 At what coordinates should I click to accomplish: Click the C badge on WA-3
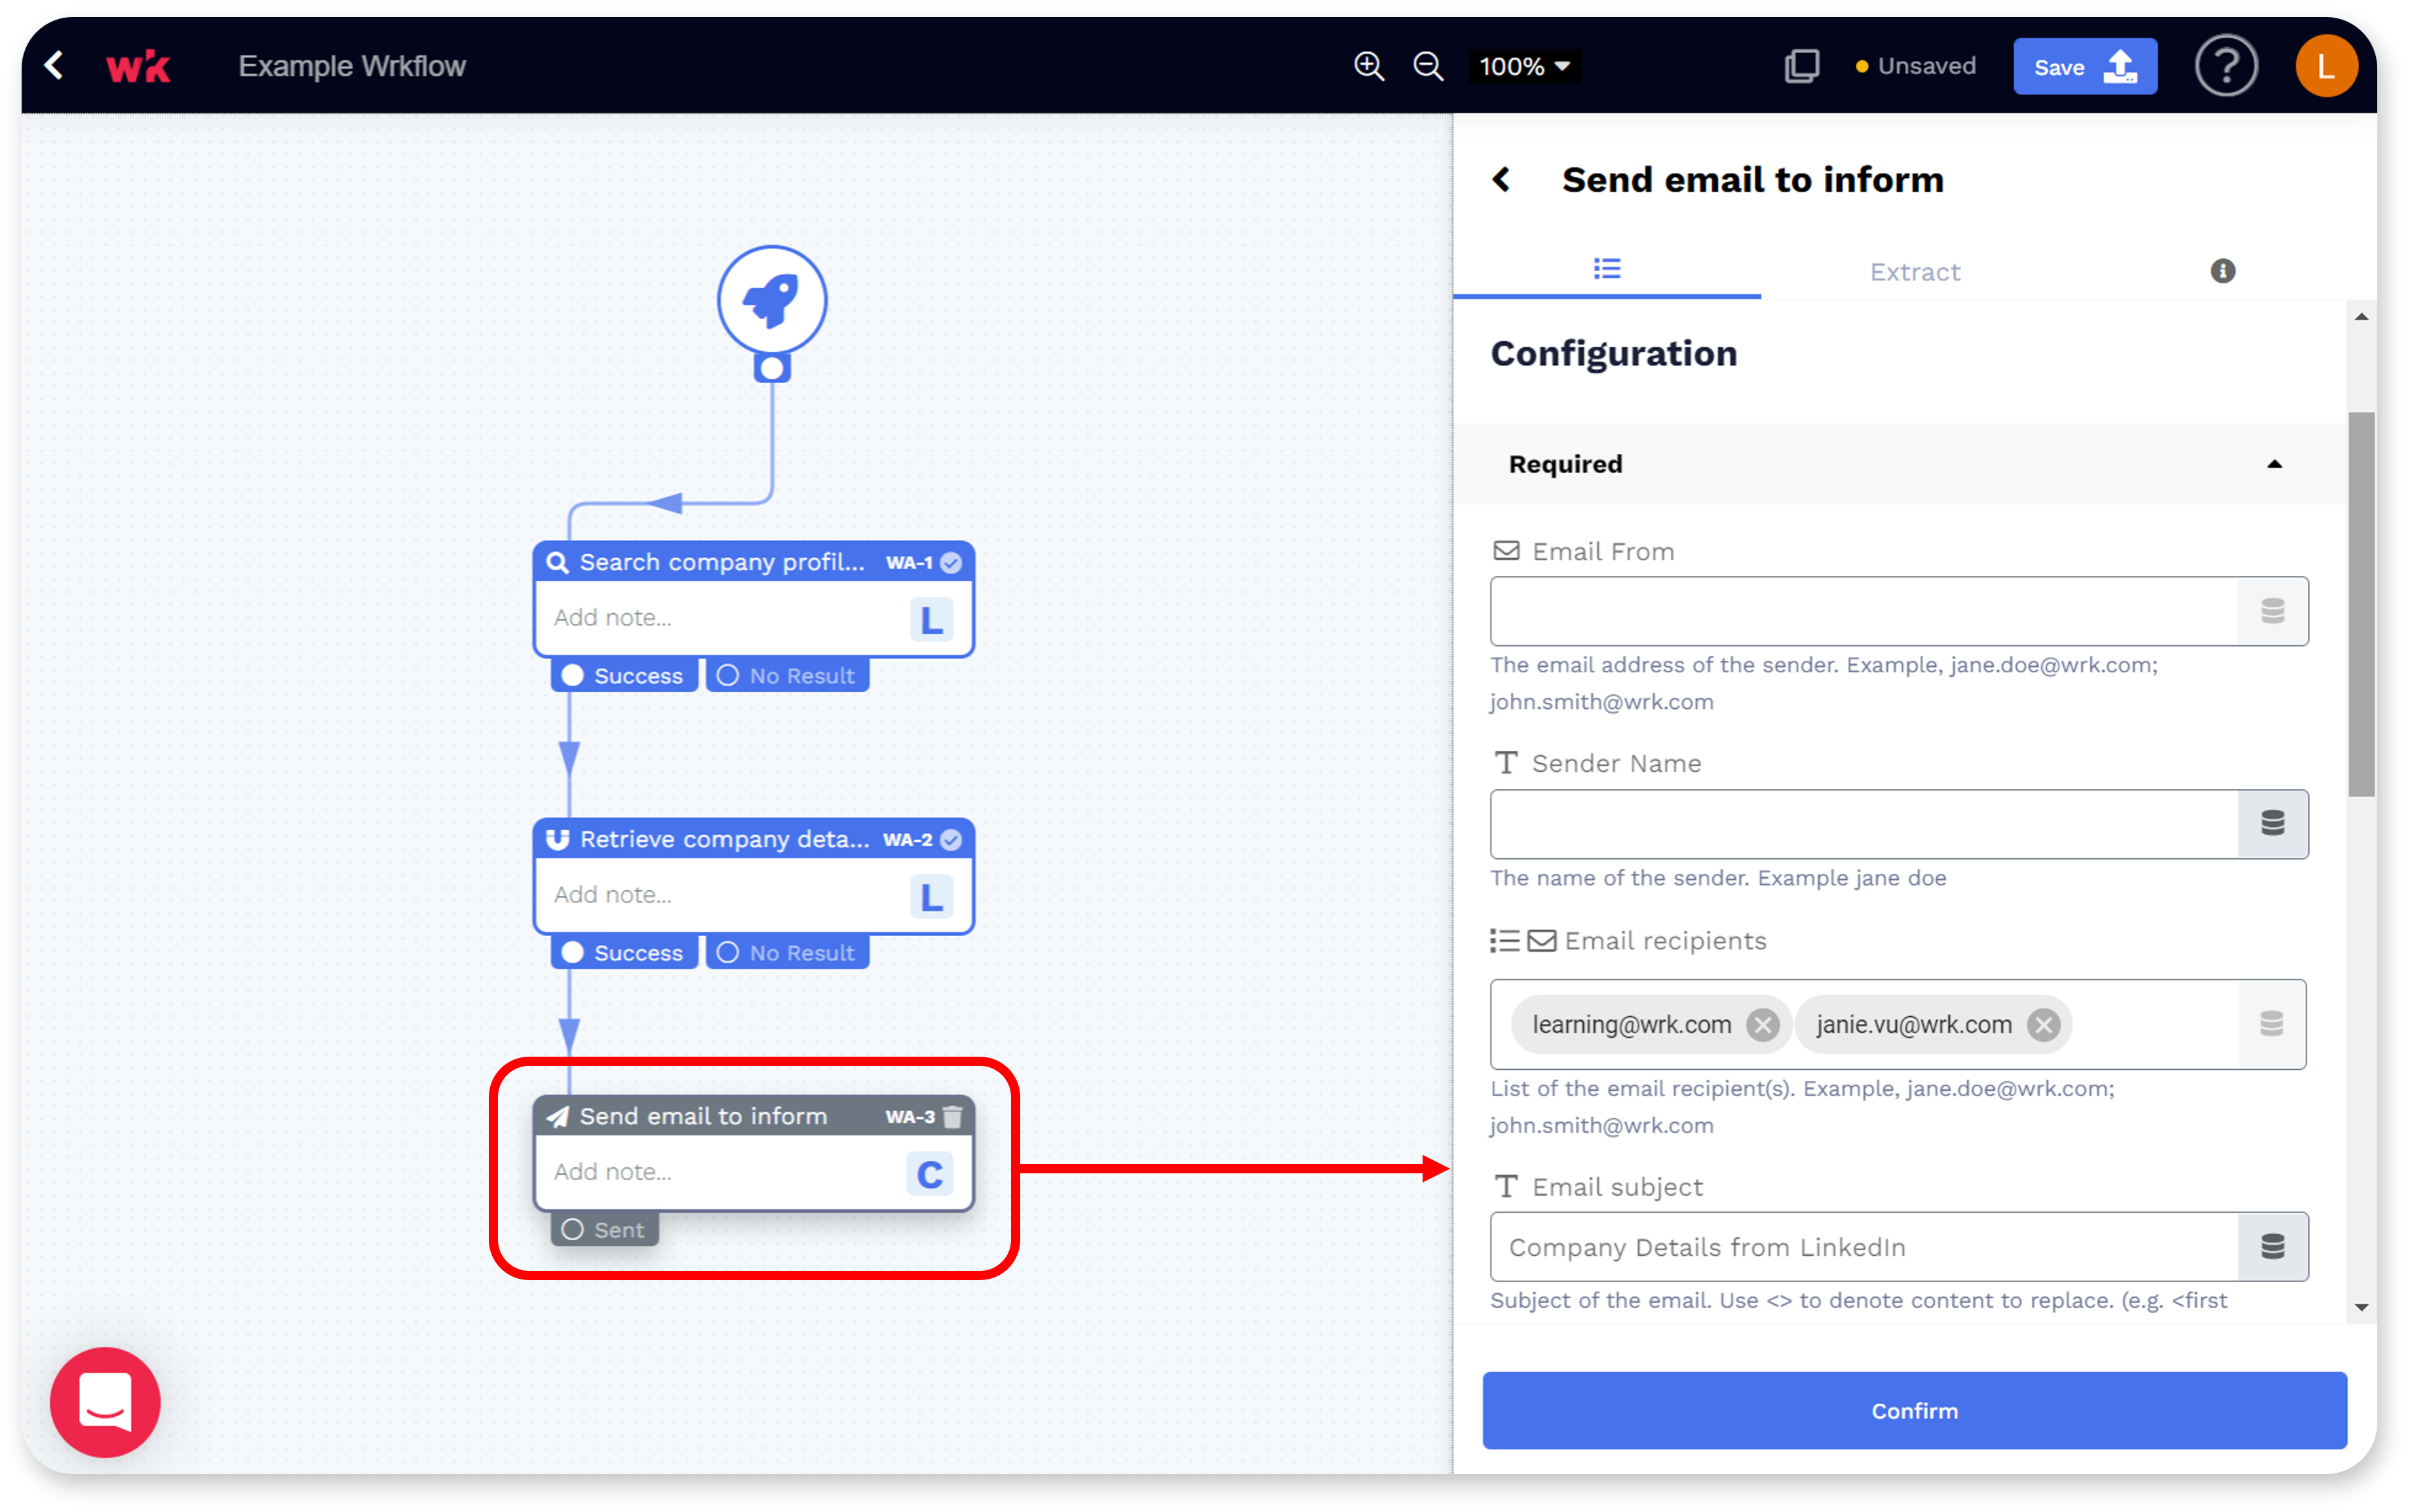tap(930, 1173)
